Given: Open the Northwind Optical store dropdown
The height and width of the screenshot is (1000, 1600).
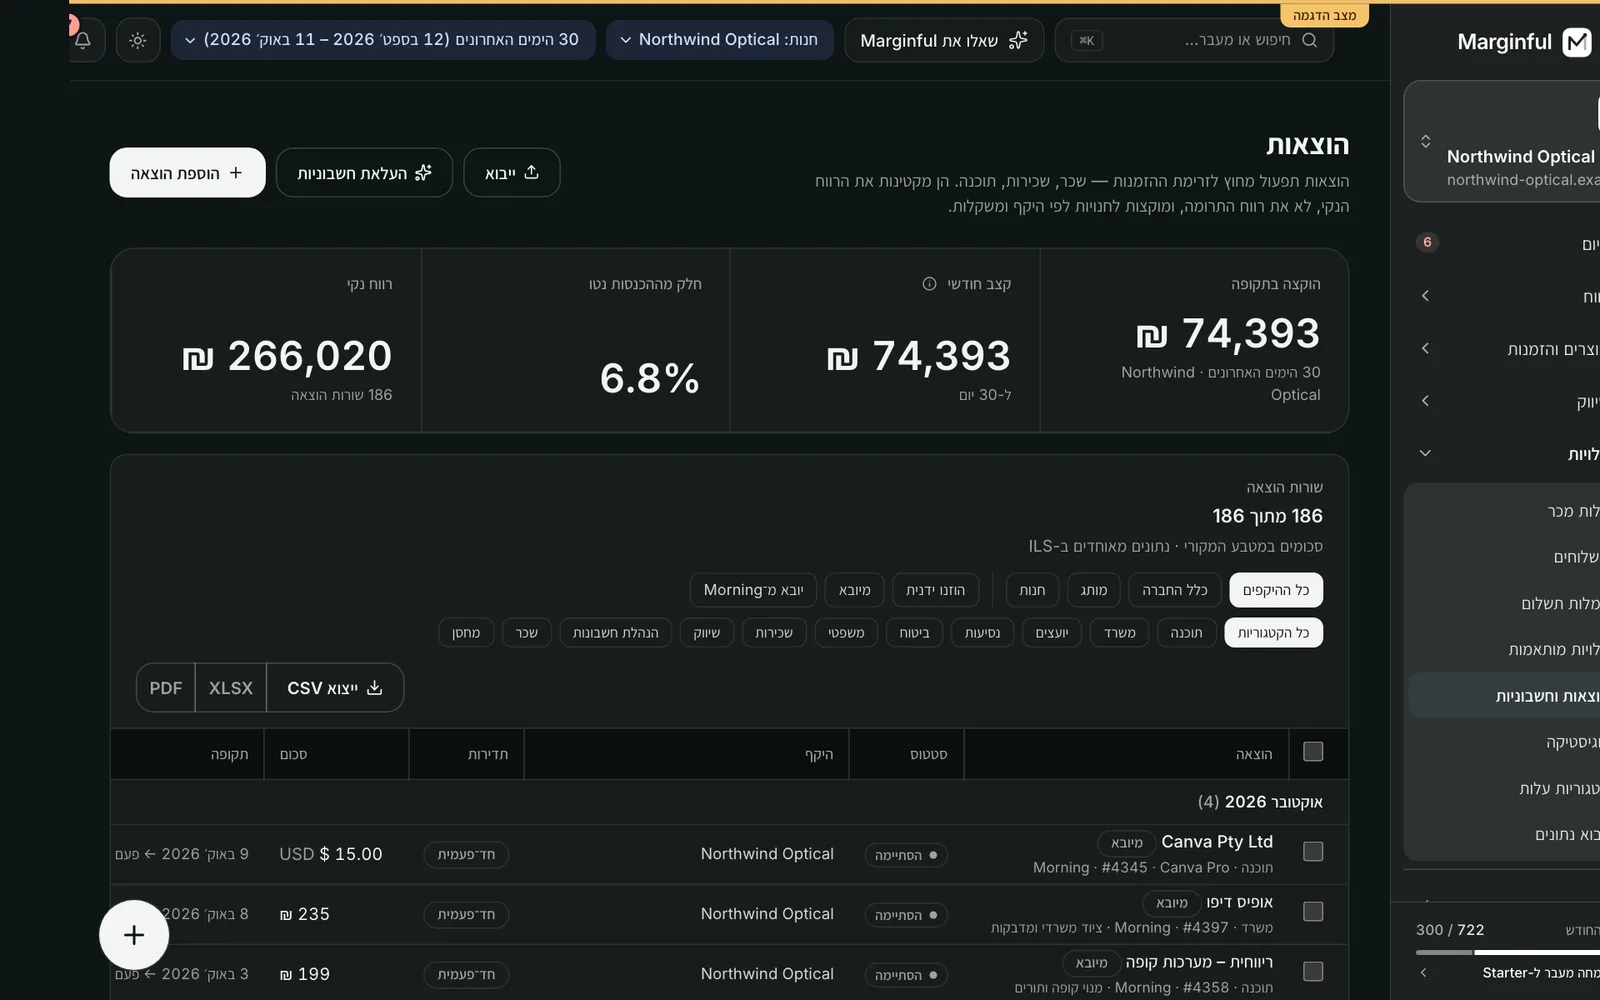Looking at the screenshot, I should point(720,40).
